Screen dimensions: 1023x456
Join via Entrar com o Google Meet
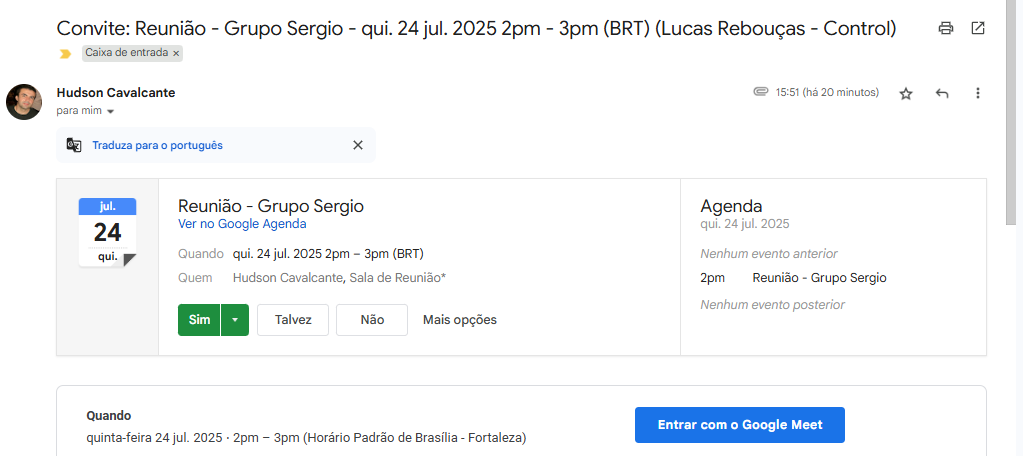[x=740, y=425]
